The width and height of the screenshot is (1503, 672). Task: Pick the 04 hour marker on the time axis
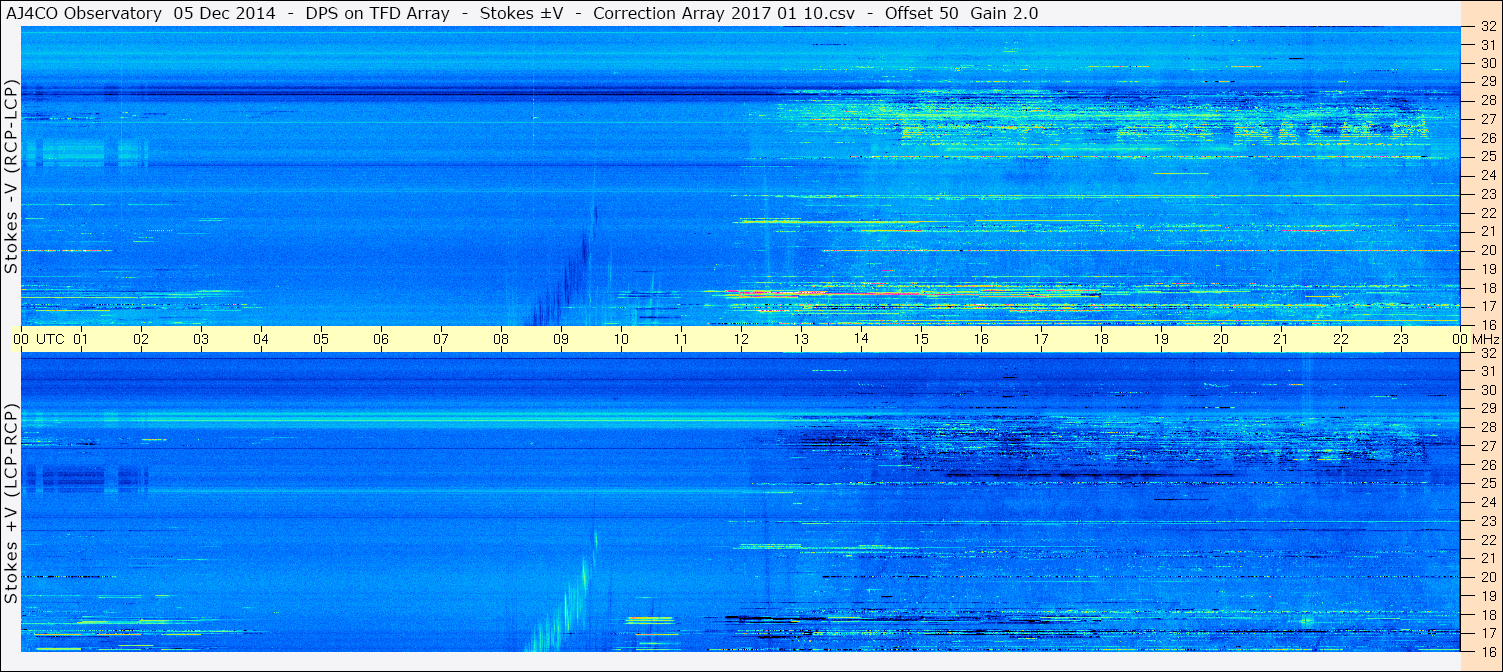point(261,339)
